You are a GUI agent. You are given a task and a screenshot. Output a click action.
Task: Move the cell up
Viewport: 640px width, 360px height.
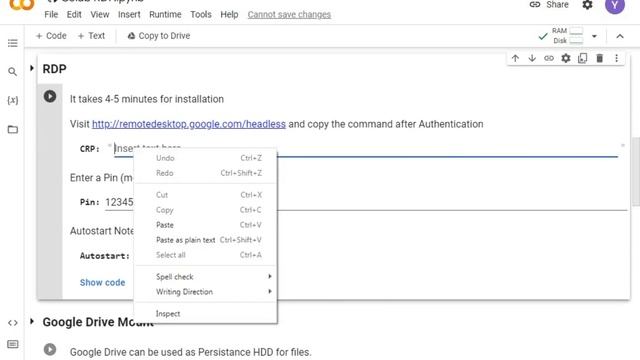[x=515, y=58]
